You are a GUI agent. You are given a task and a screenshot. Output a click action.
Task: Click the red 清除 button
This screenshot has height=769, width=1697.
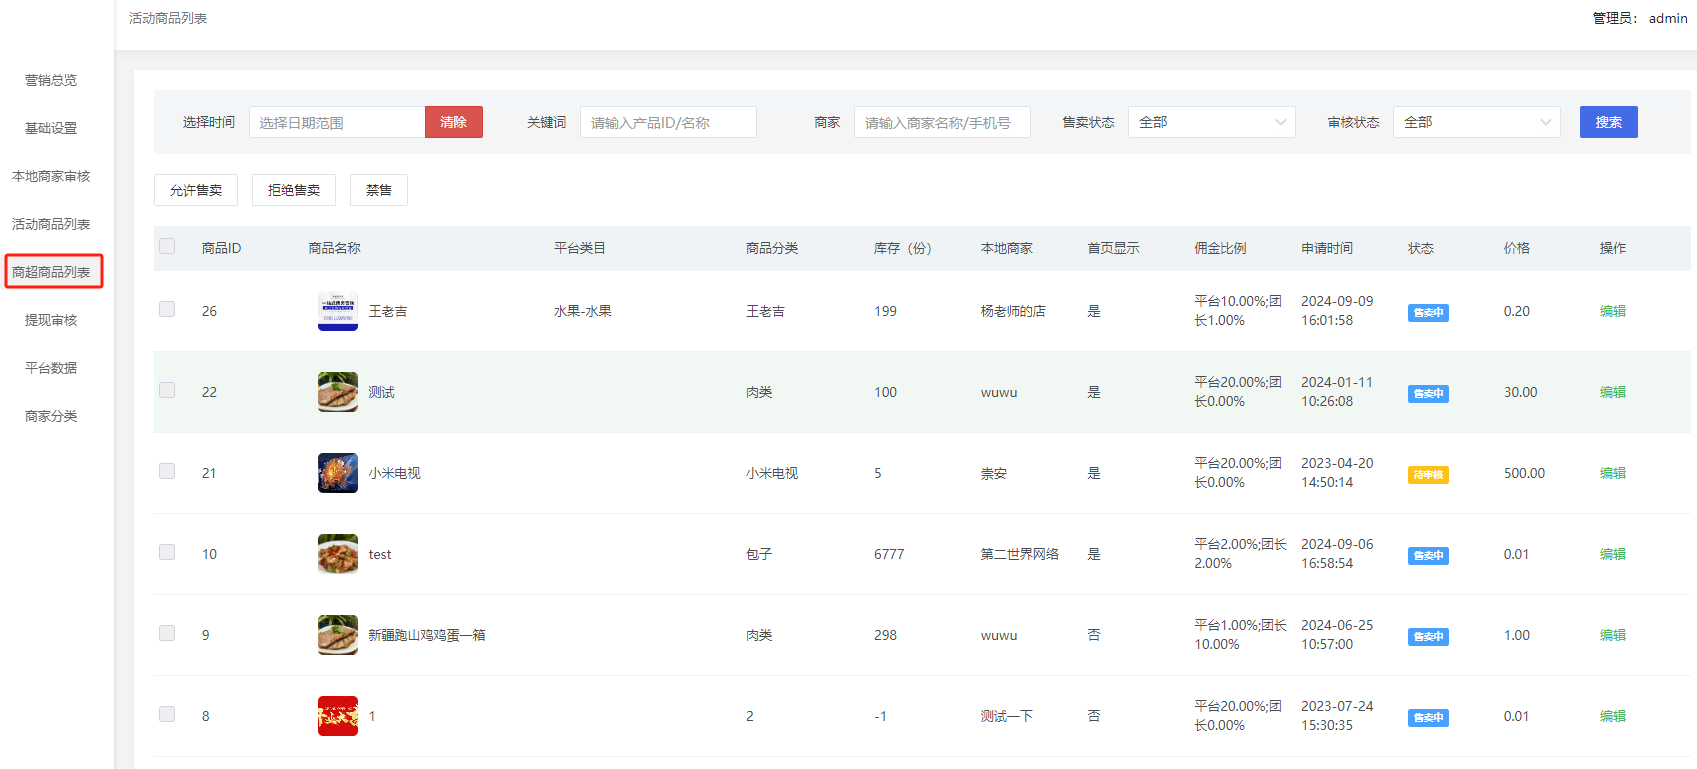[453, 122]
